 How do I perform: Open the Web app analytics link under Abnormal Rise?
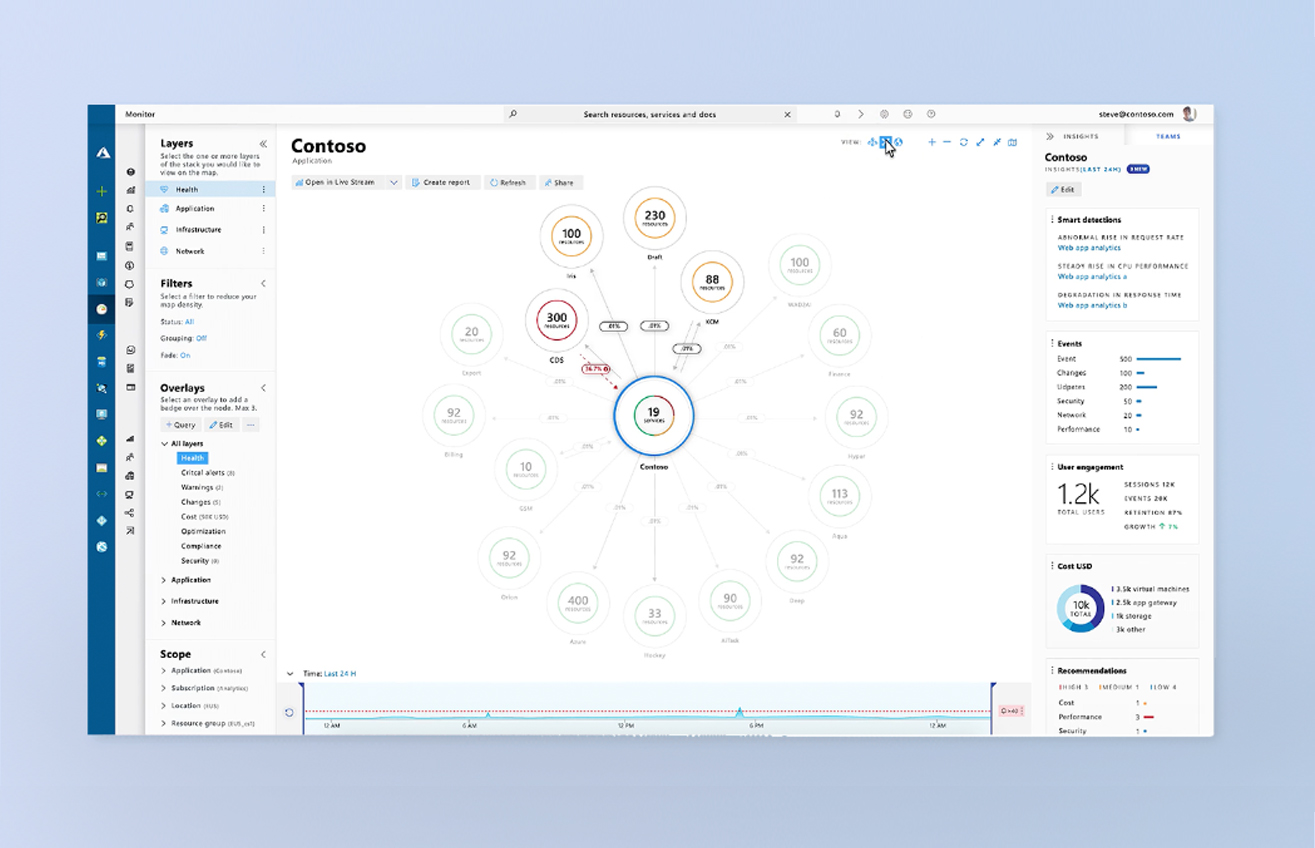pos(1089,248)
